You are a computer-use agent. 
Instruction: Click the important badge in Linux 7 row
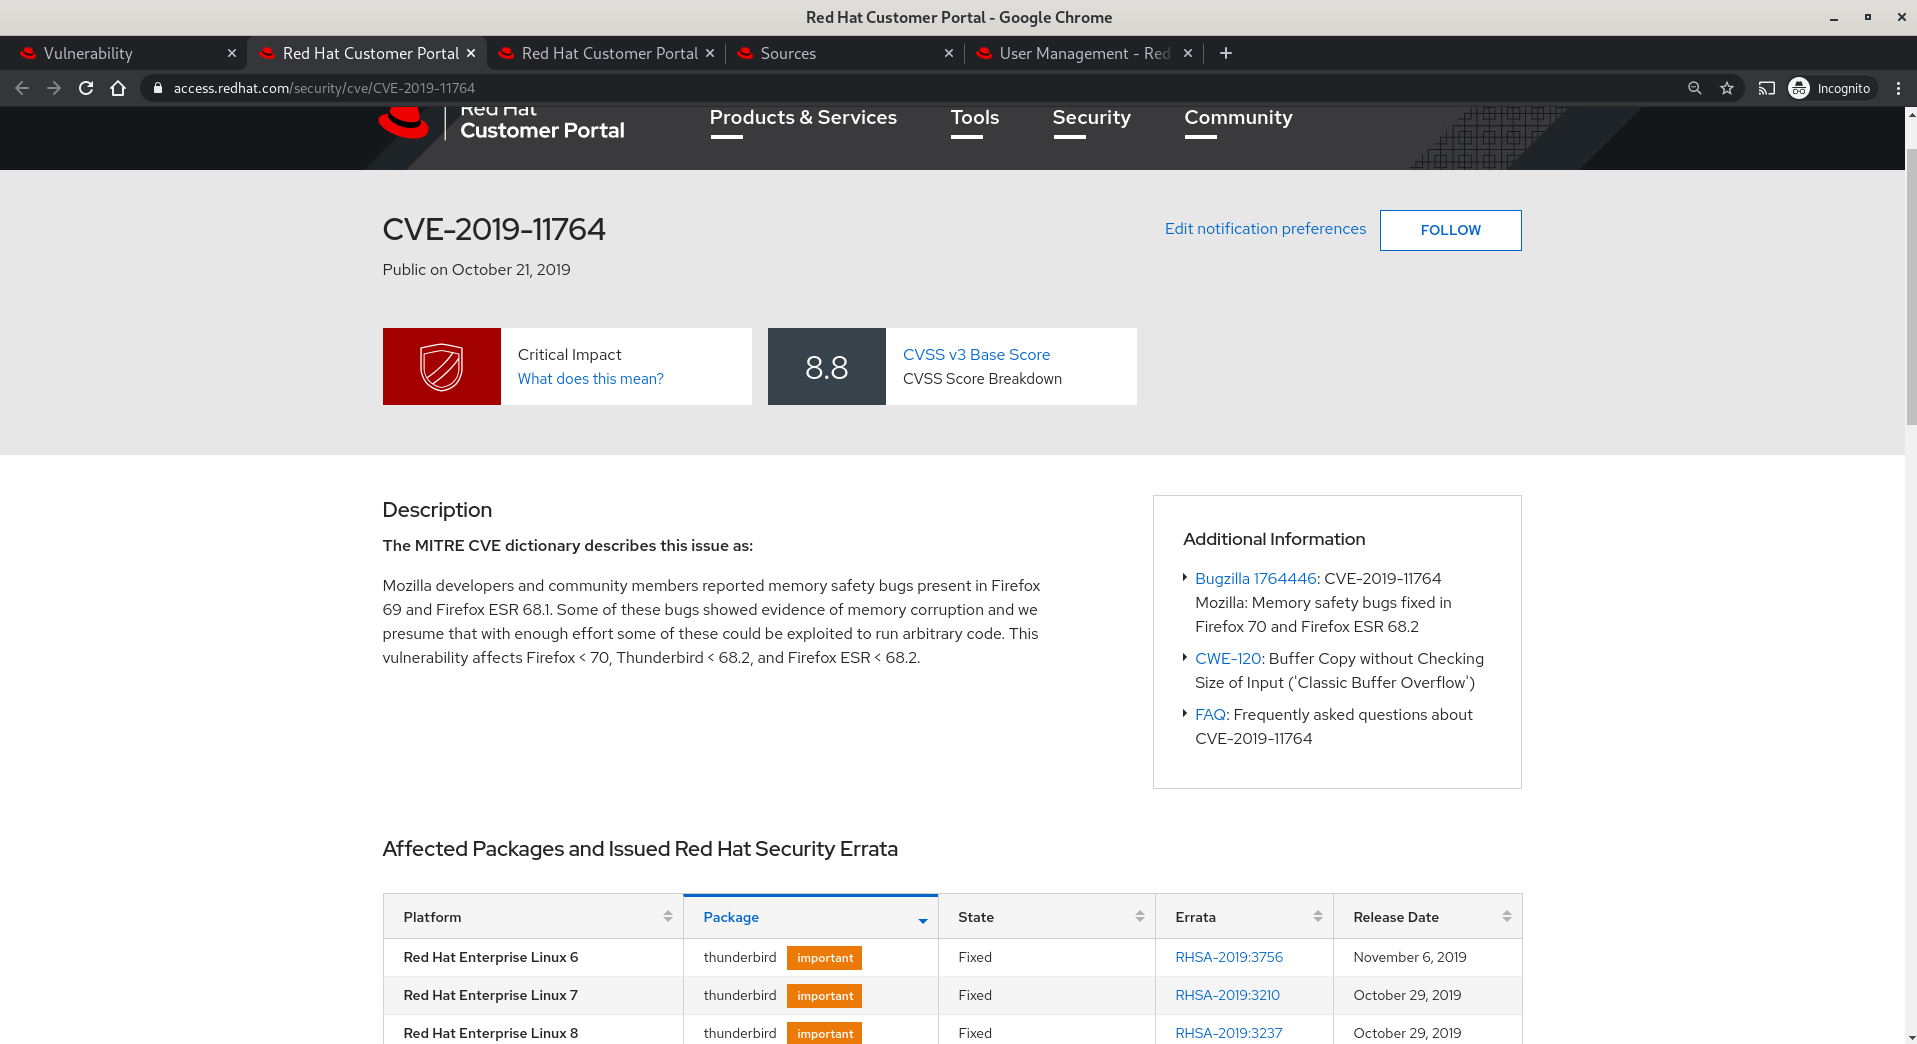click(x=824, y=996)
